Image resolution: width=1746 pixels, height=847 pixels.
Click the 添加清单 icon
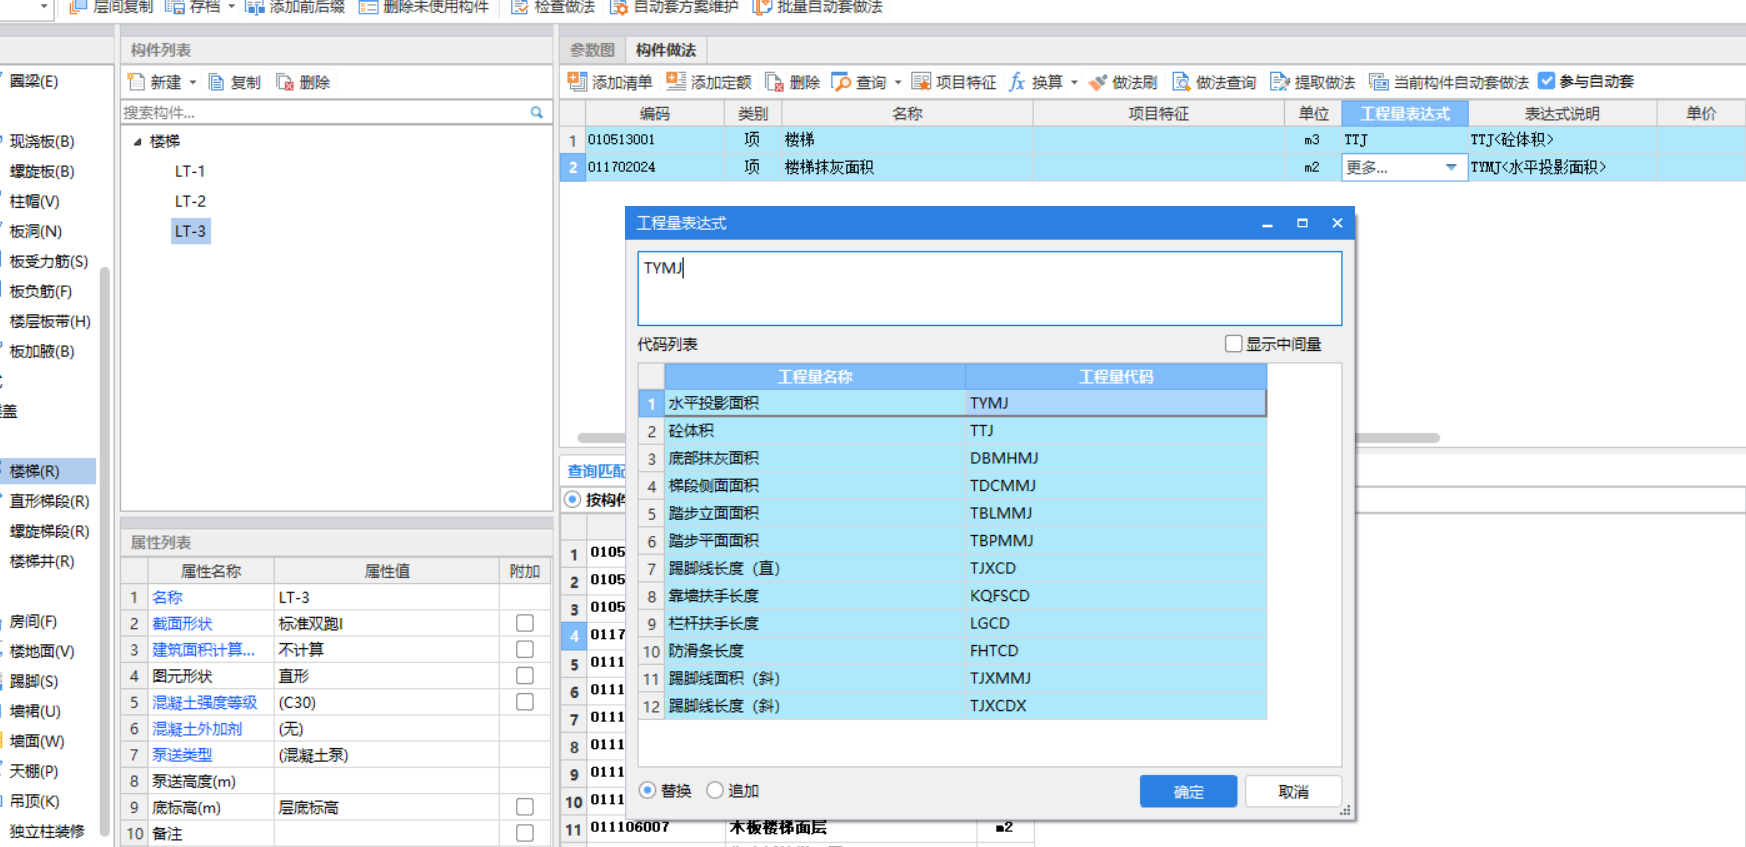click(577, 81)
